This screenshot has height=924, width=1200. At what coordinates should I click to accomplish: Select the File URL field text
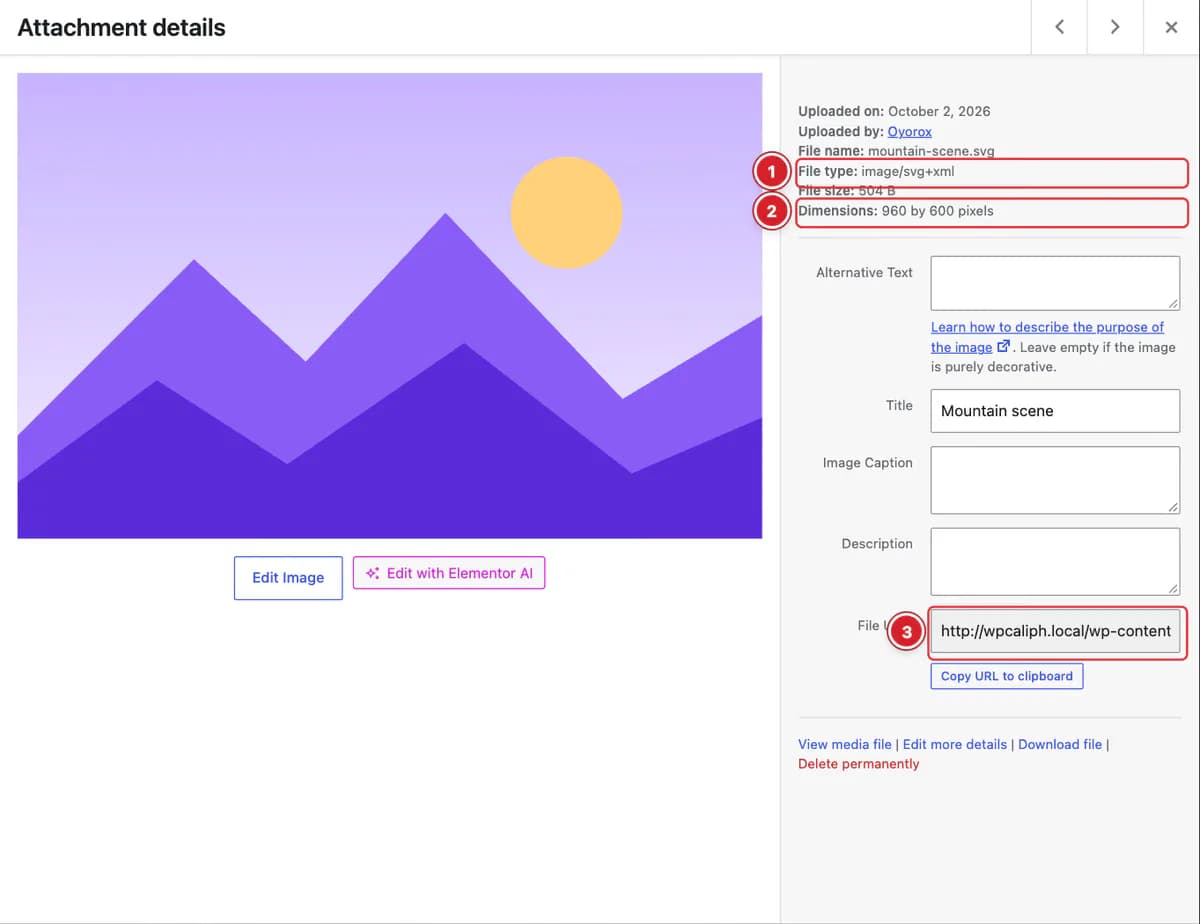(1055, 631)
